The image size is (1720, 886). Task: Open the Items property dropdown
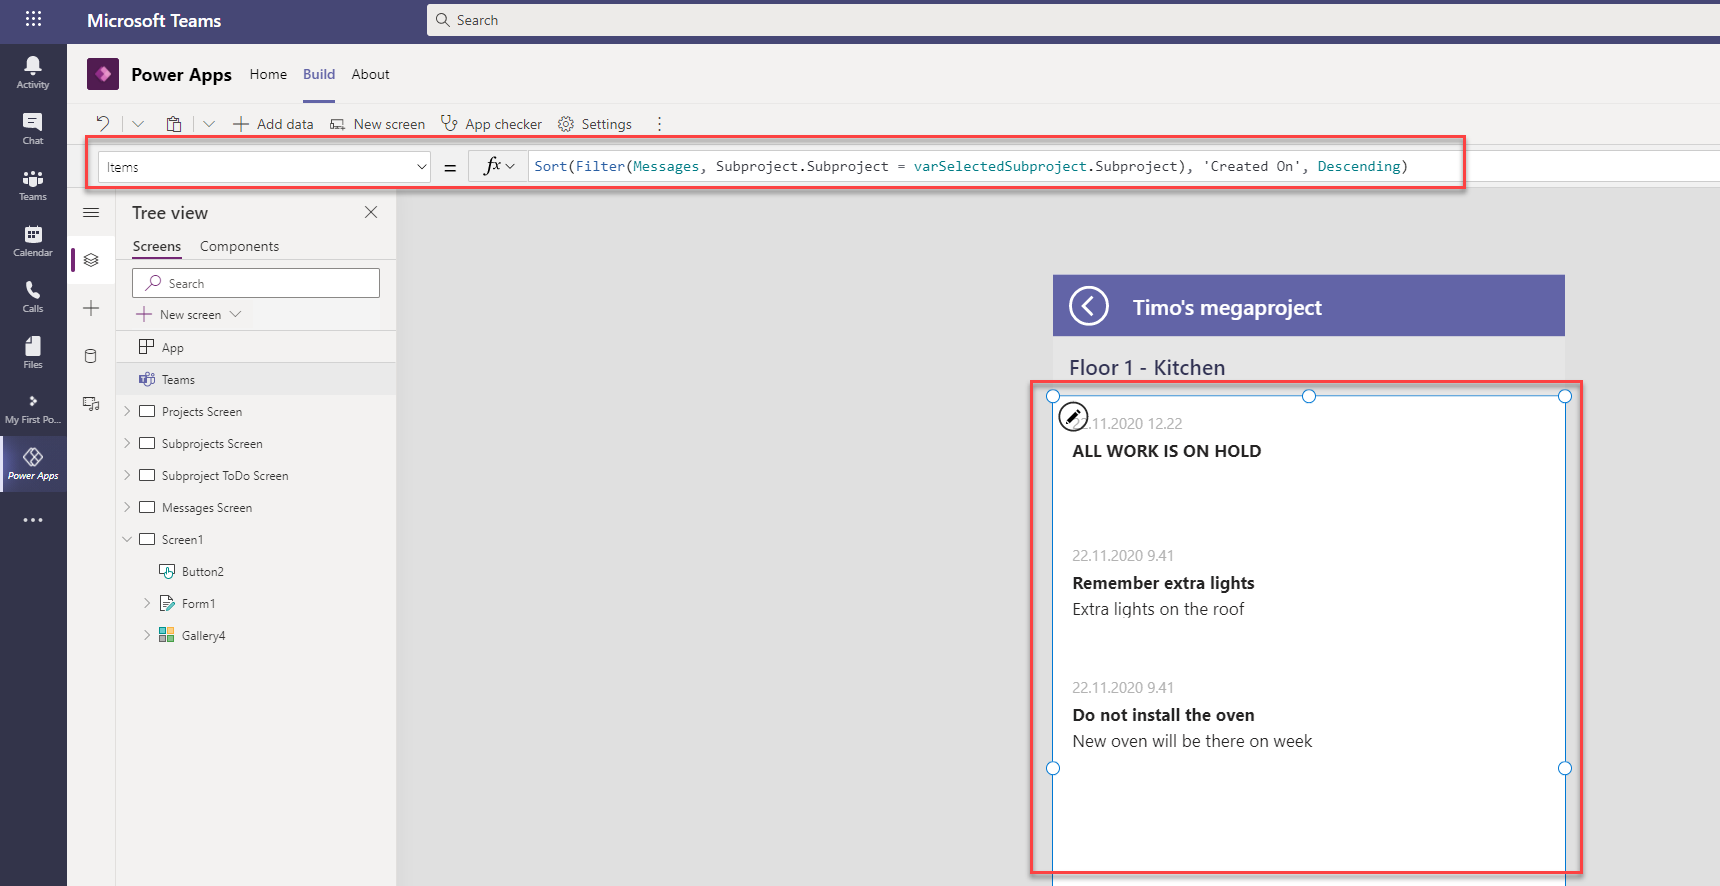pyautogui.click(x=421, y=167)
